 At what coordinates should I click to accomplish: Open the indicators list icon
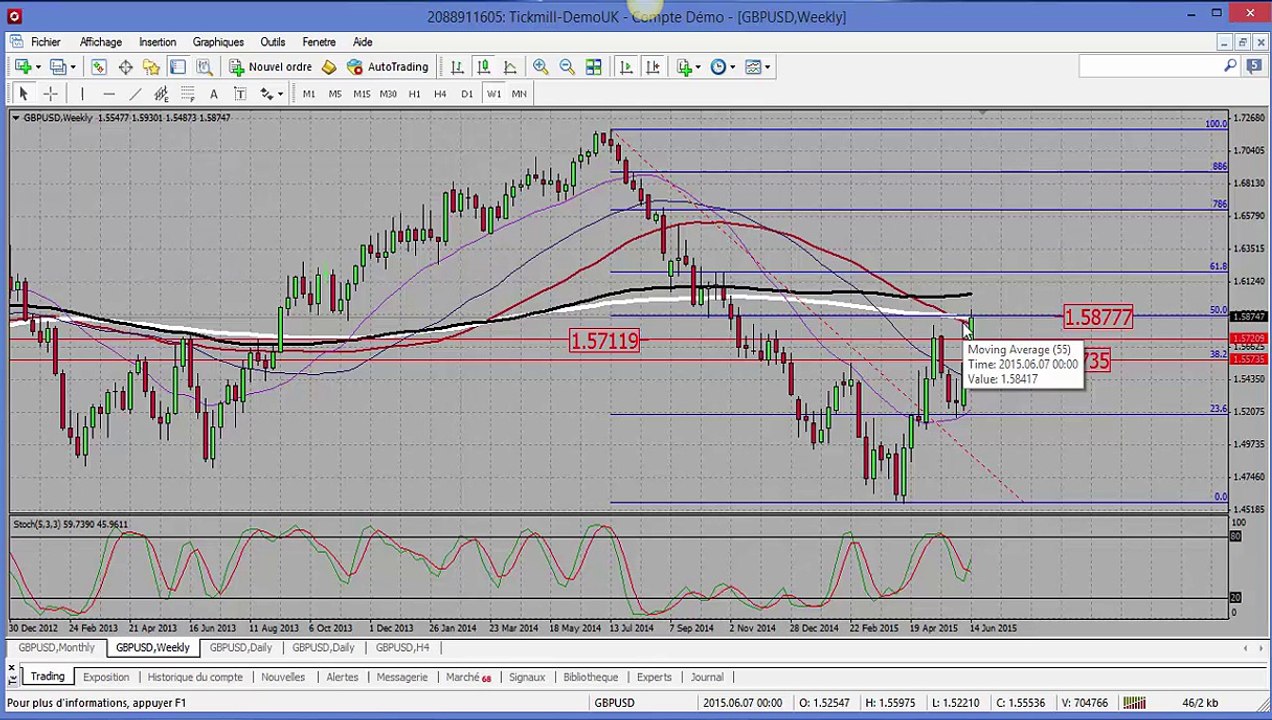click(684, 67)
